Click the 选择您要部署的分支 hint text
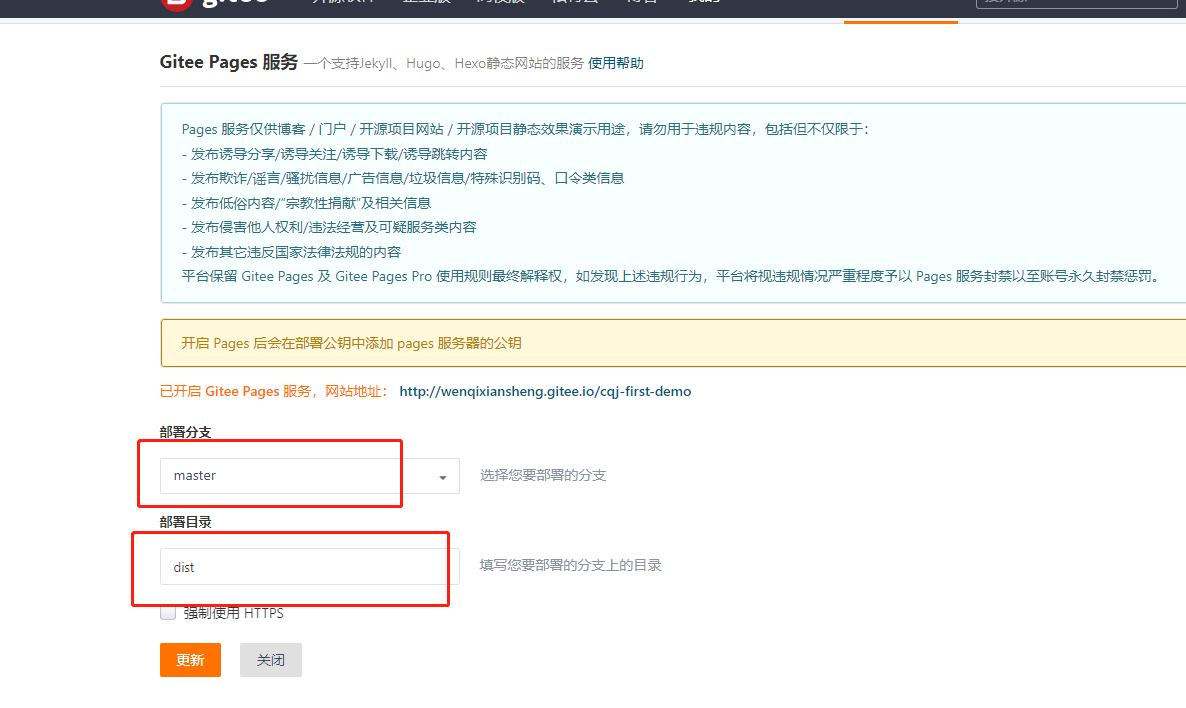 [x=543, y=475]
